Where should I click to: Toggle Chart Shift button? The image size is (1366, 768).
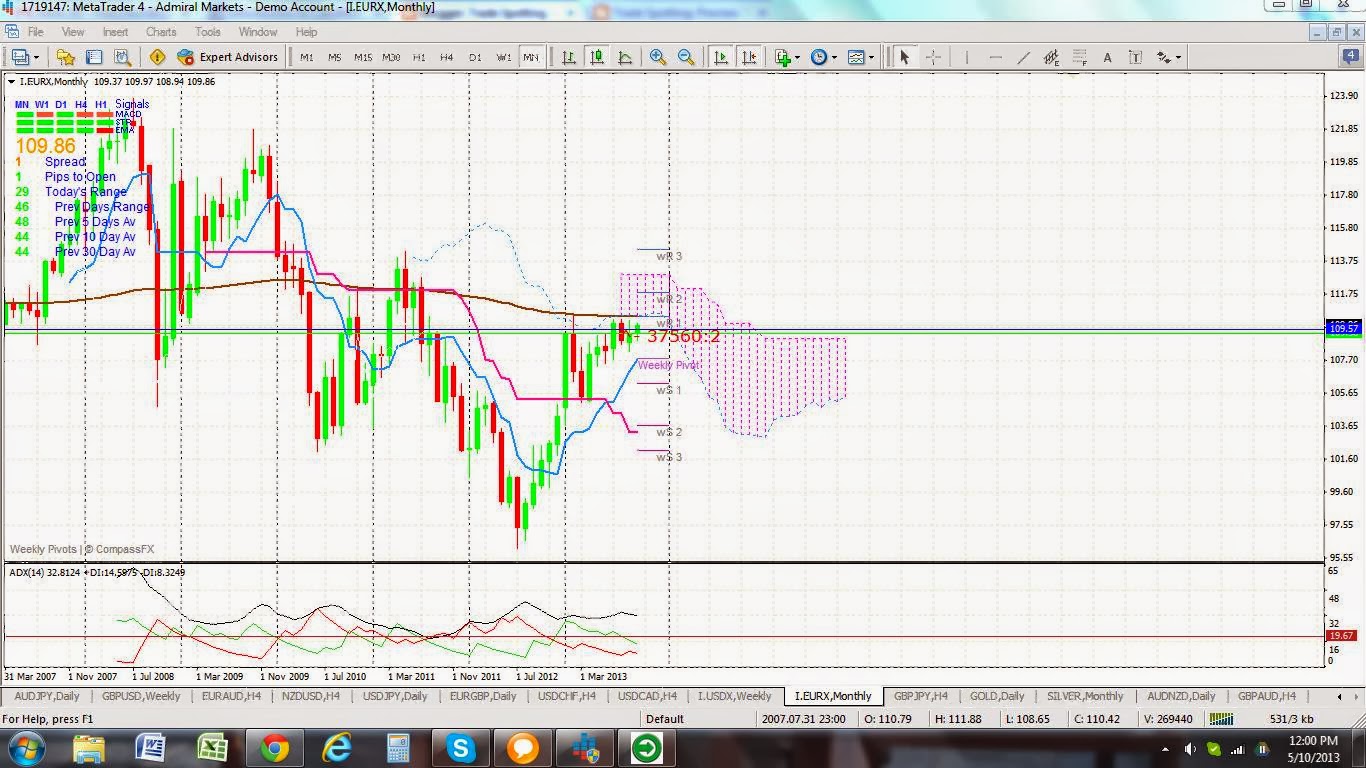point(748,57)
